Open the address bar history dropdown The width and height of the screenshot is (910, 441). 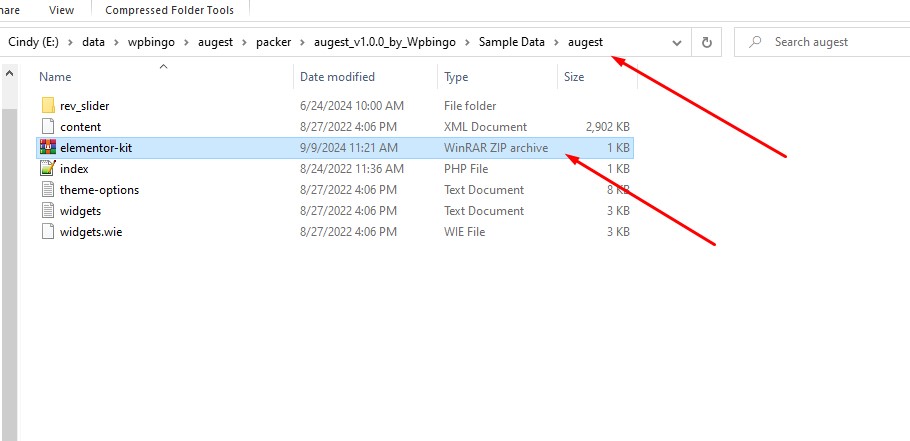pyautogui.click(x=677, y=42)
